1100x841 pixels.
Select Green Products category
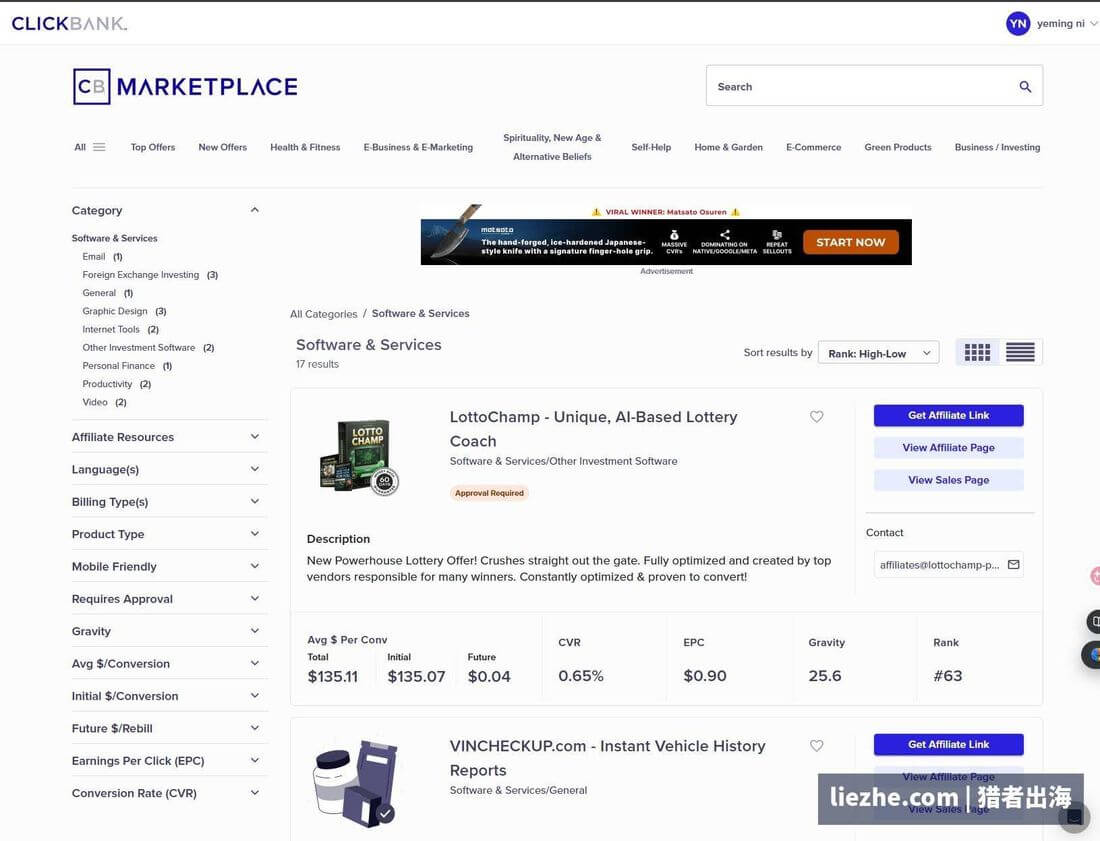(x=898, y=147)
